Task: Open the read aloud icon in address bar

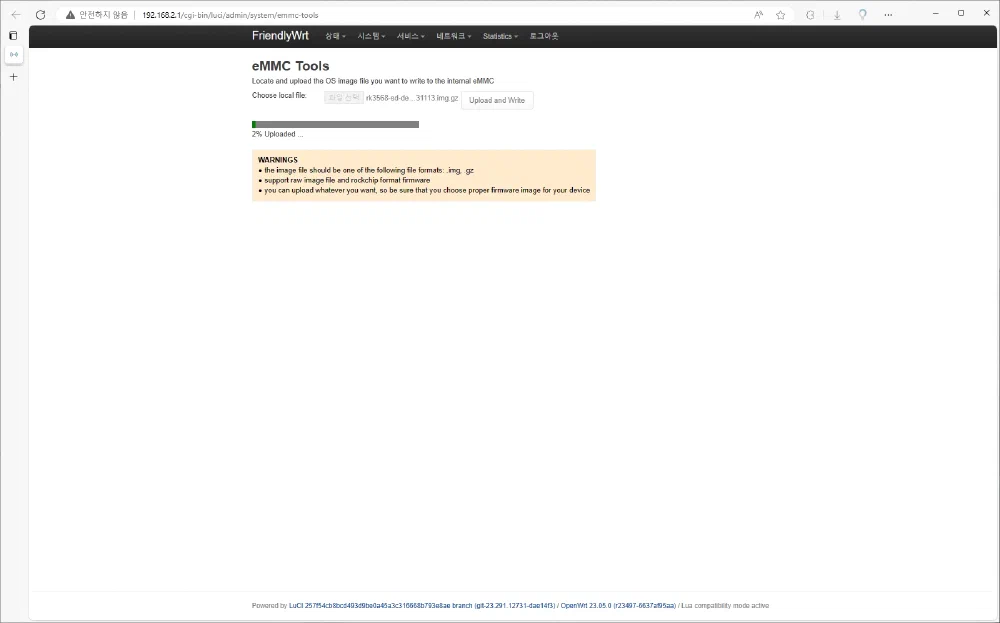Action: click(758, 15)
